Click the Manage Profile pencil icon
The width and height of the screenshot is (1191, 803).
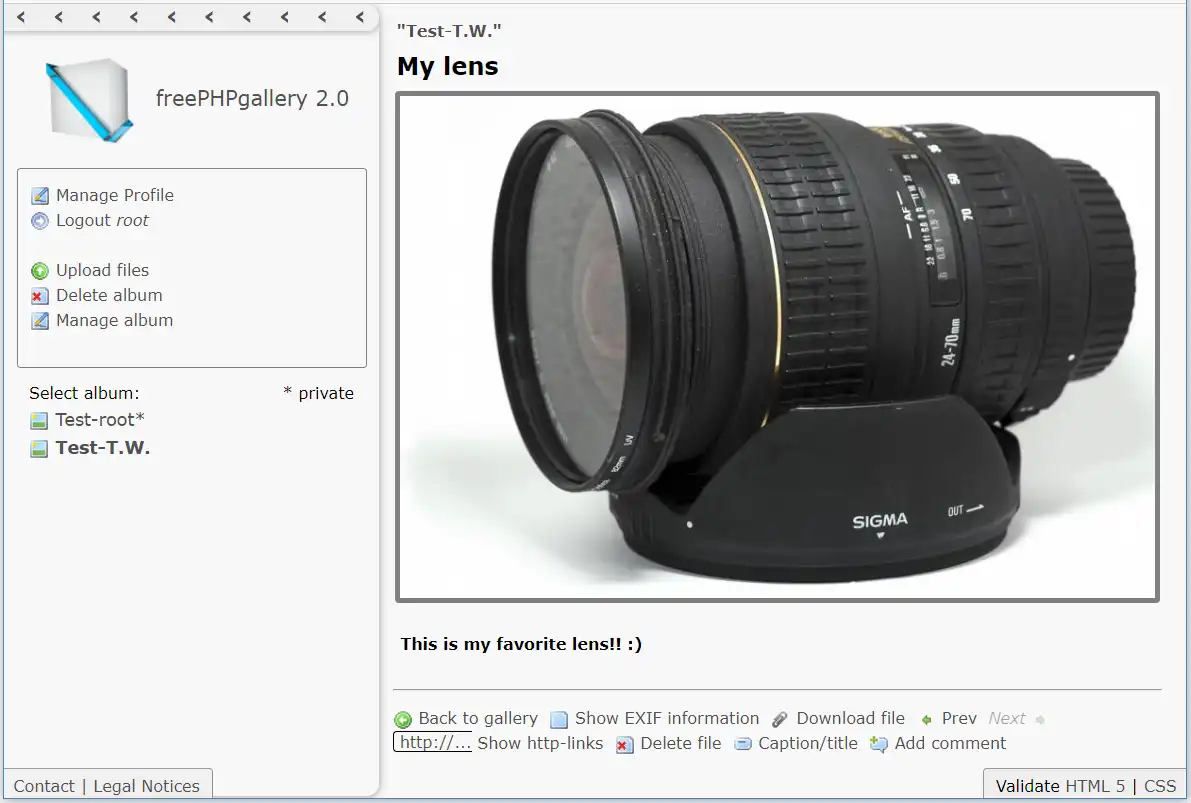[x=39, y=196]
